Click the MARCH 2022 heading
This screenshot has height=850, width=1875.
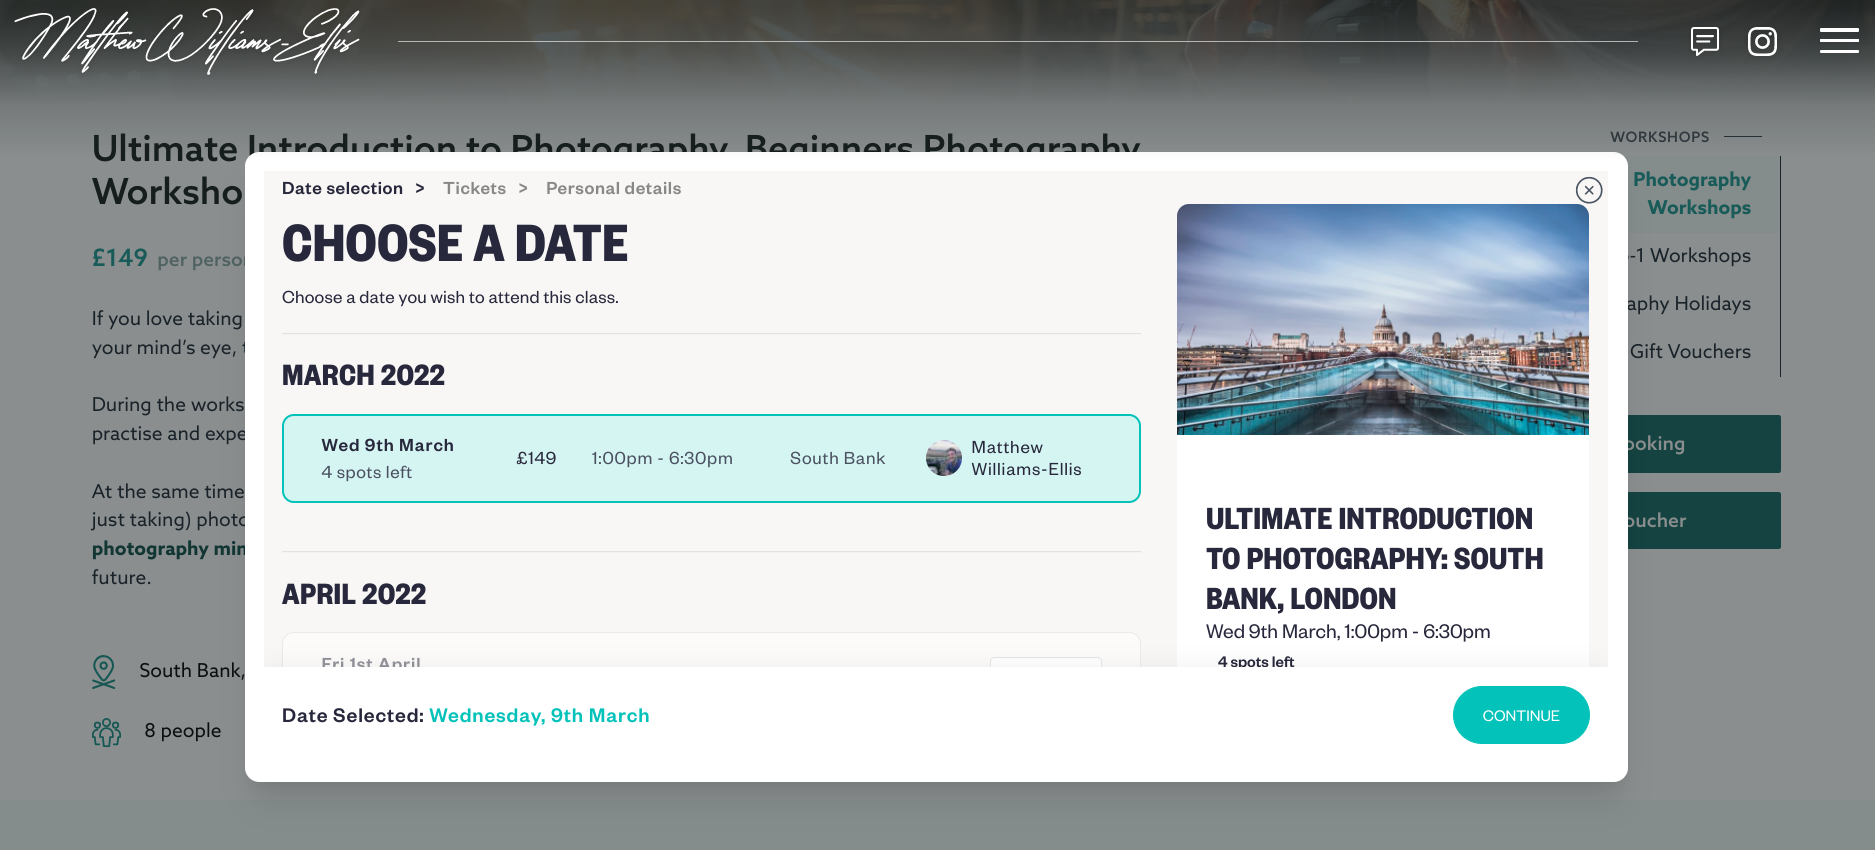[x=363, y=375]
